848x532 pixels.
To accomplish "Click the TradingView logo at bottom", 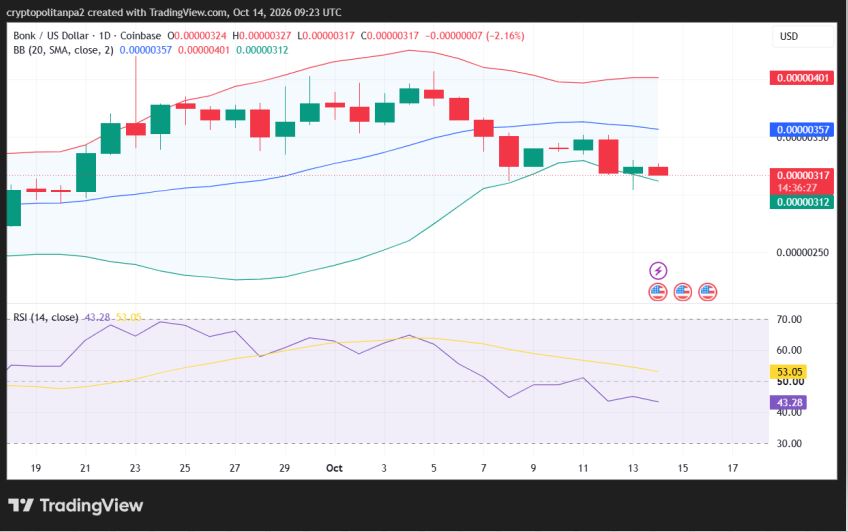I will [76, 506].
